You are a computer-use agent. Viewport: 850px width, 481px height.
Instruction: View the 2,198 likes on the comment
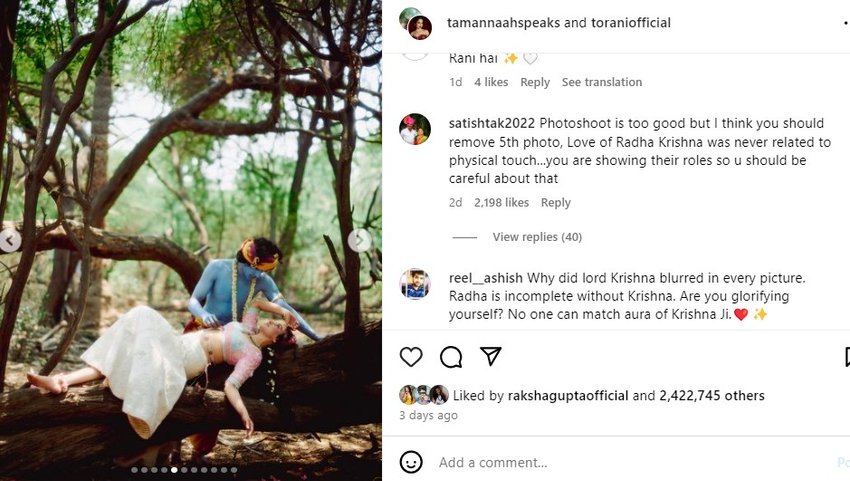[503, 203]
